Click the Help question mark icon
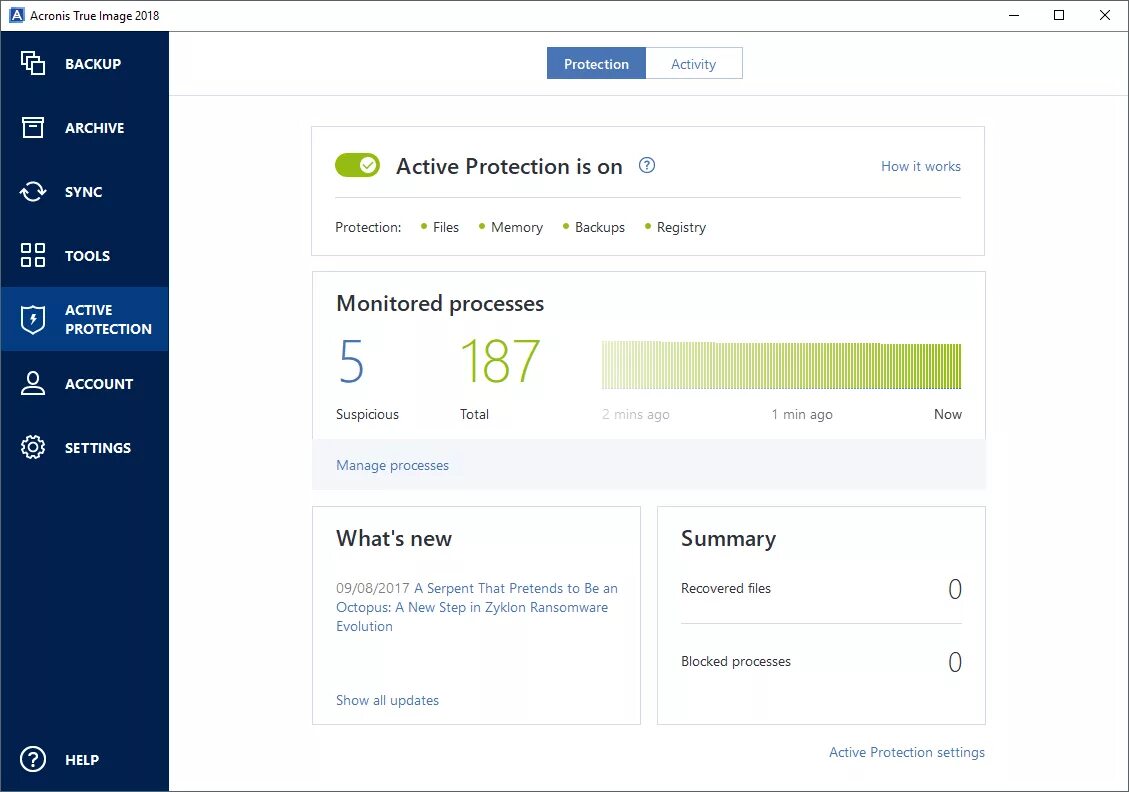Screen dimensions: 1129x792 click(x=32, y=760)
